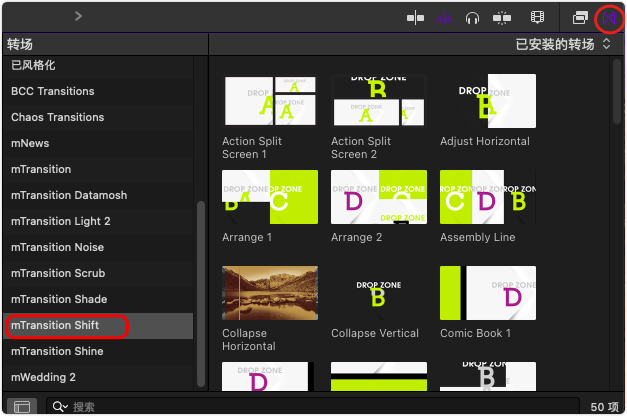Click the Adjust Horizontal label text
This screenshot has width=627, height=416.
[485, 141]
